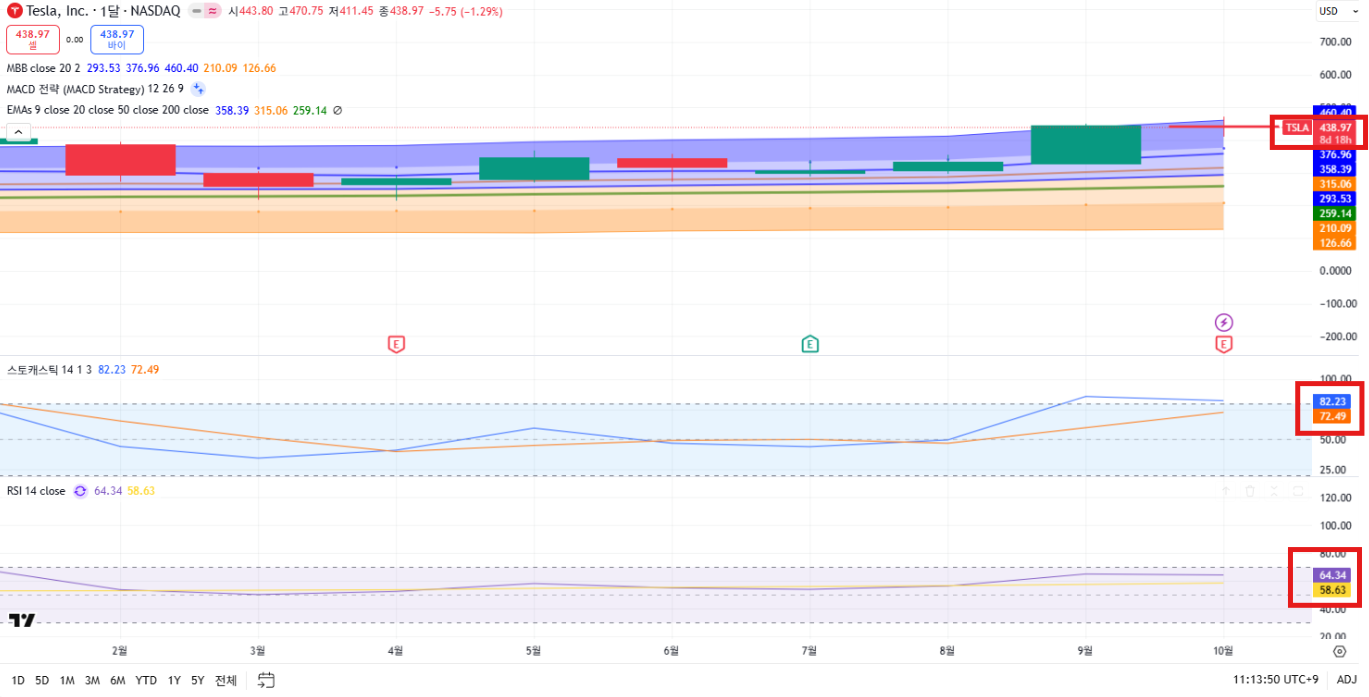Select the YTD date range
Viewport: 1369px width, 697px height.
(146, 681)
